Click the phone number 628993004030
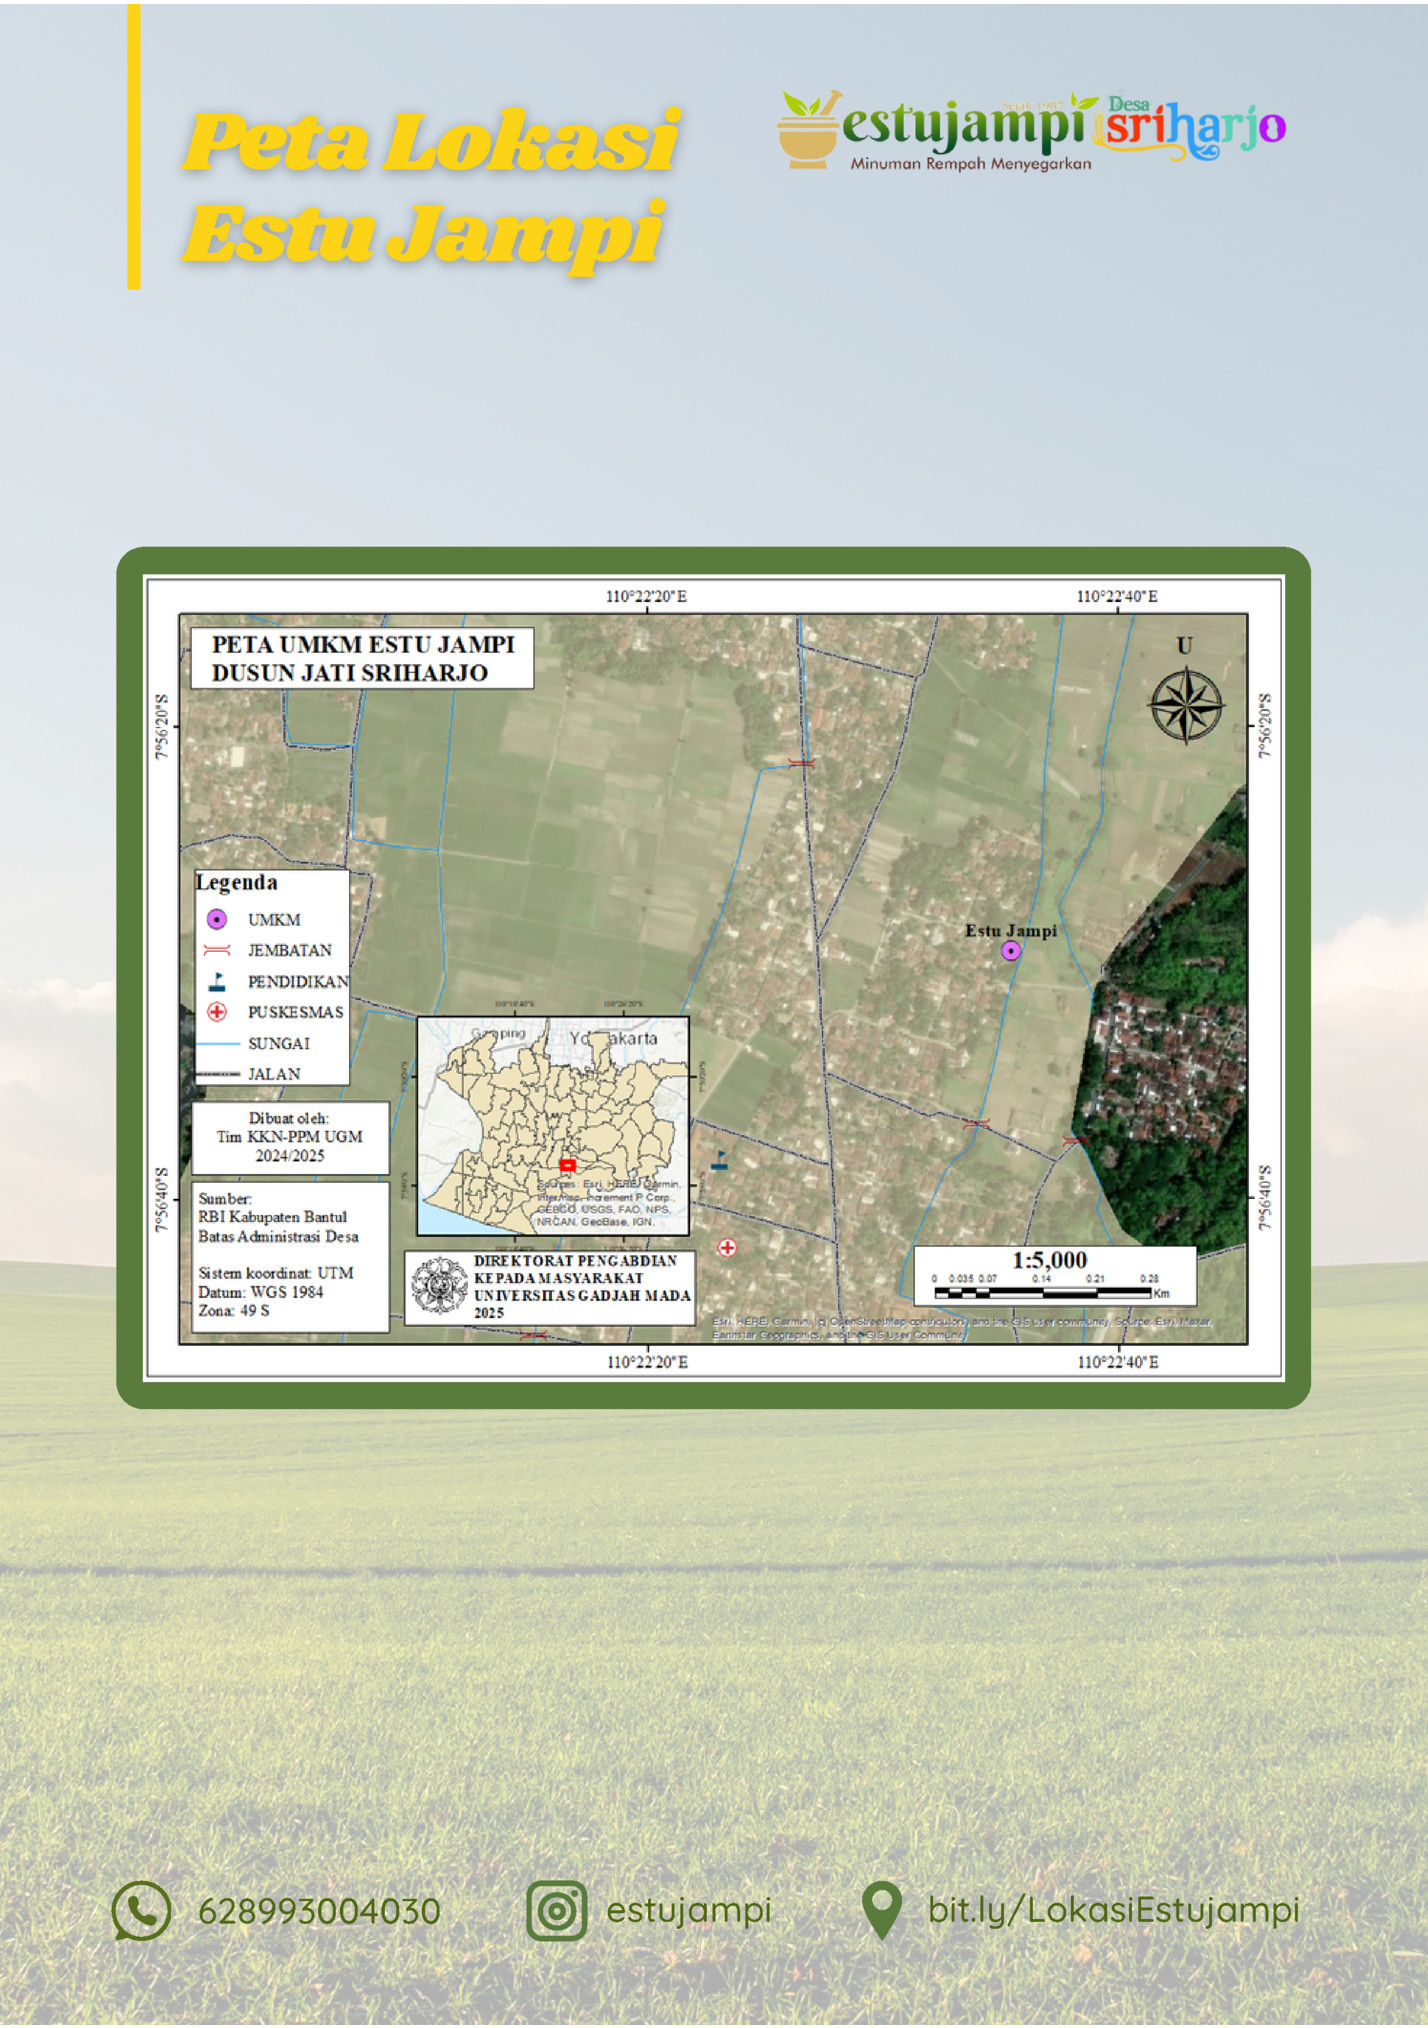The image size is (1428, 2028). 319,1911
